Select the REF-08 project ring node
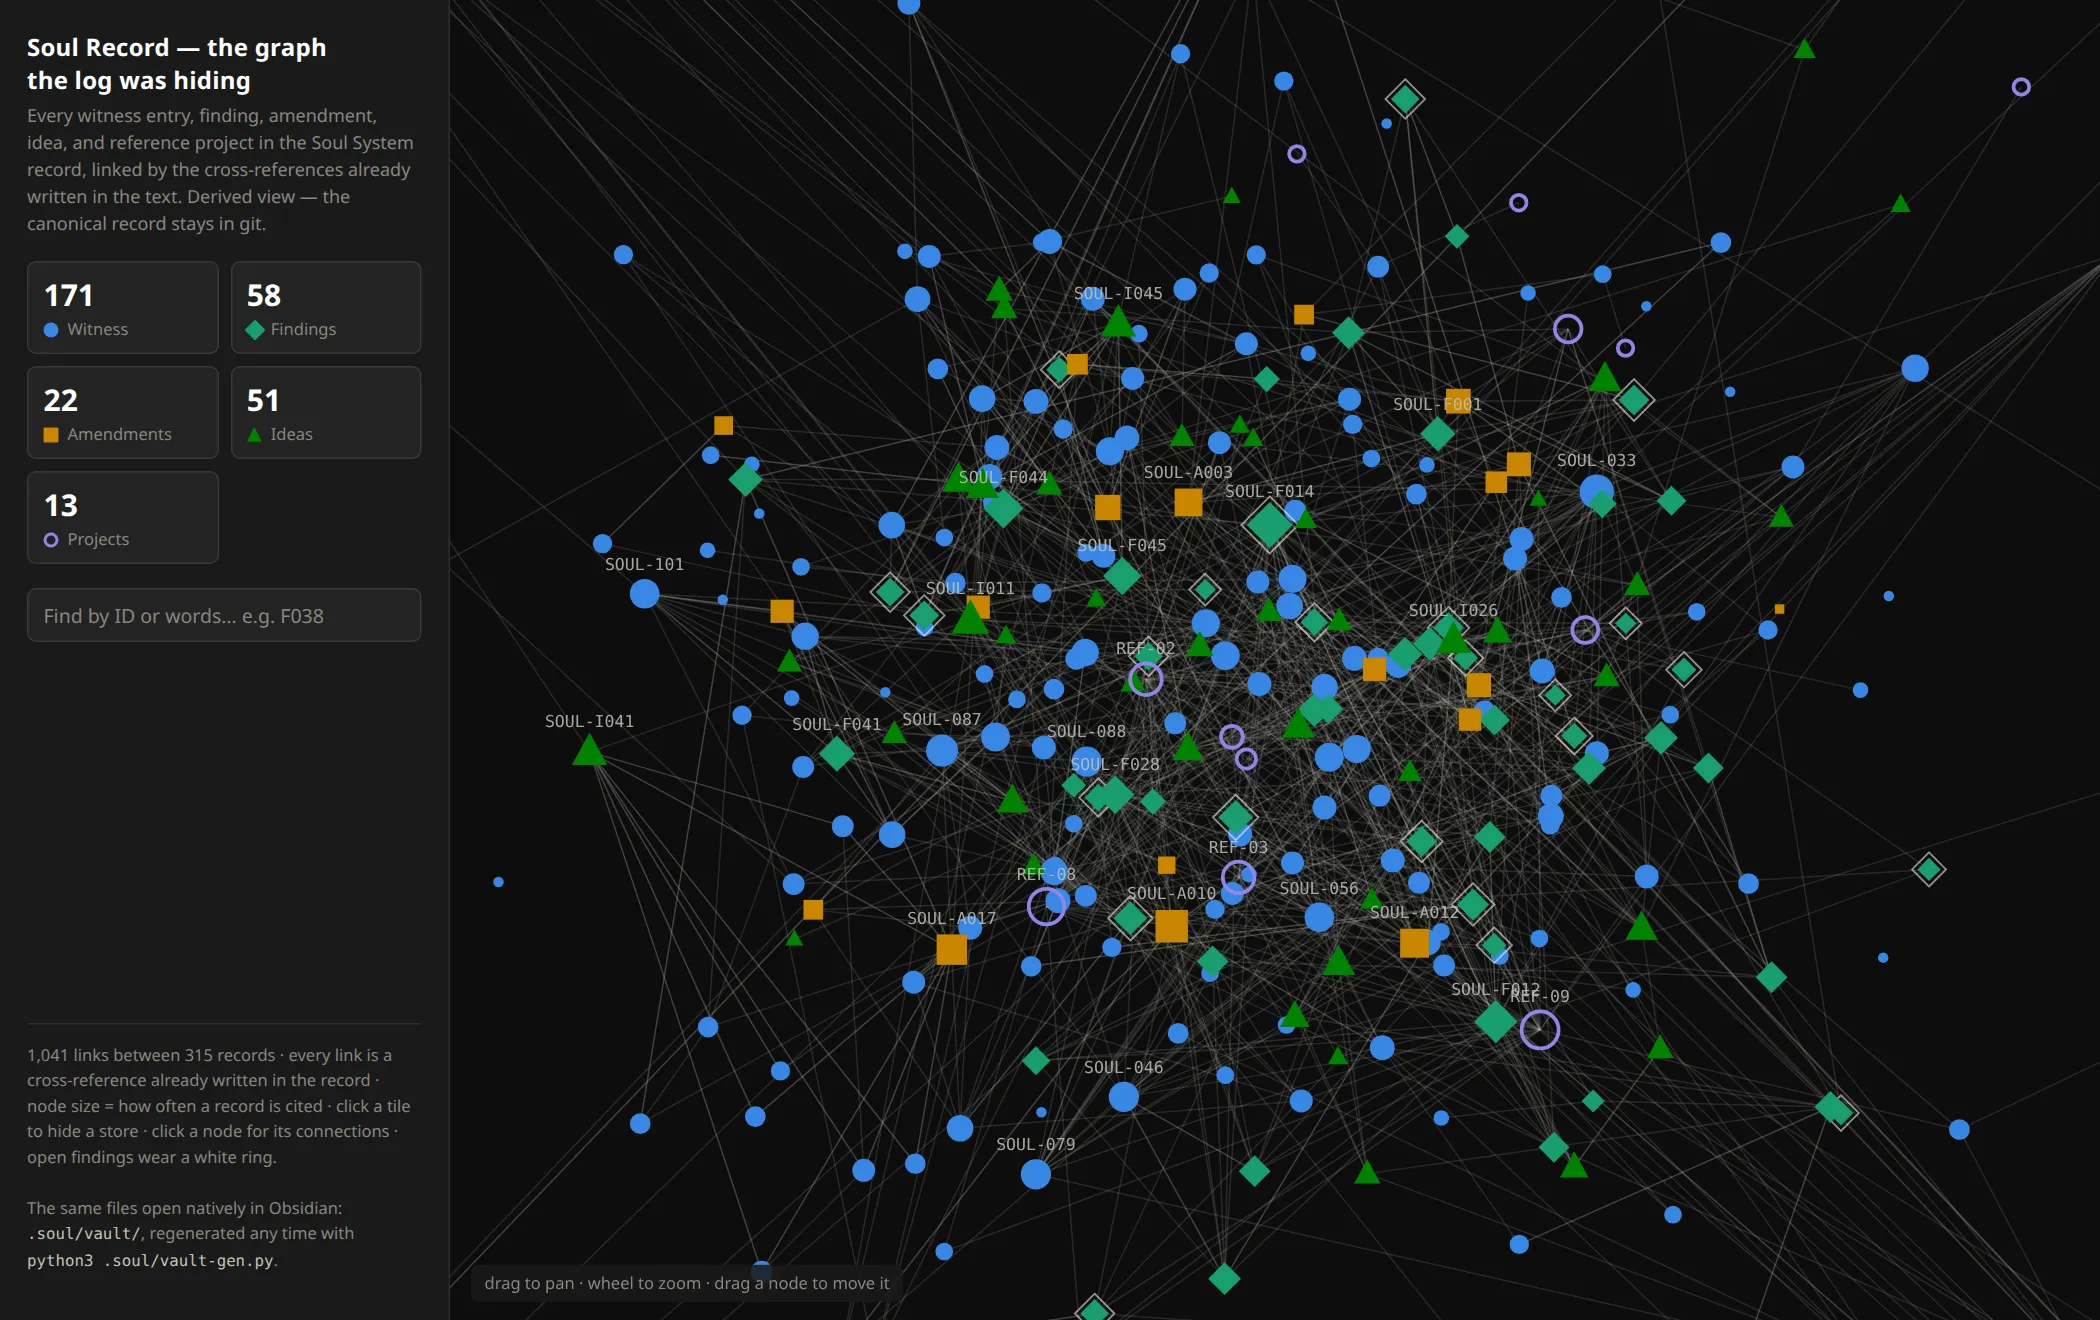Image resolution: width=2100 pixels, height=1320 pixels. click(1046, 907)
